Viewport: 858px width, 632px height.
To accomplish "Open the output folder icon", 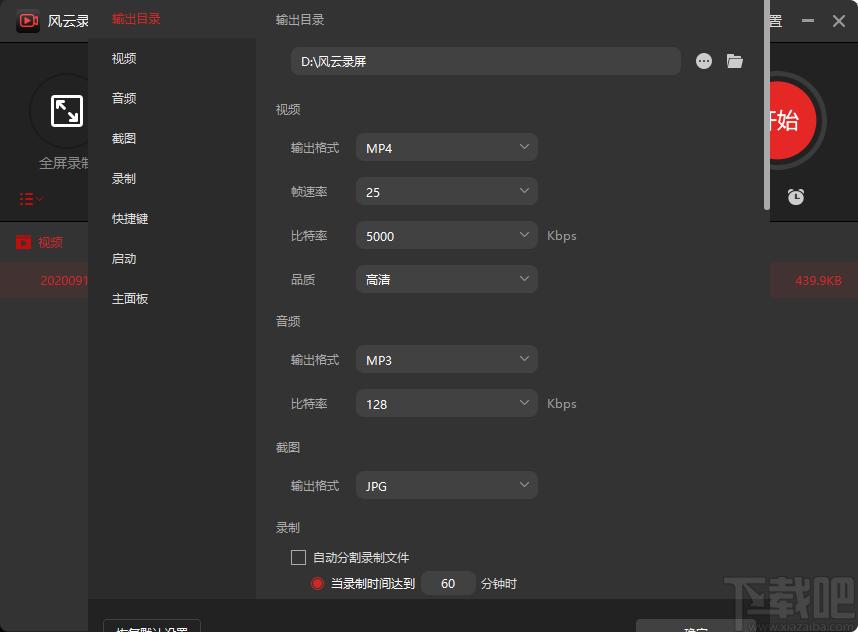I will 734,61.
